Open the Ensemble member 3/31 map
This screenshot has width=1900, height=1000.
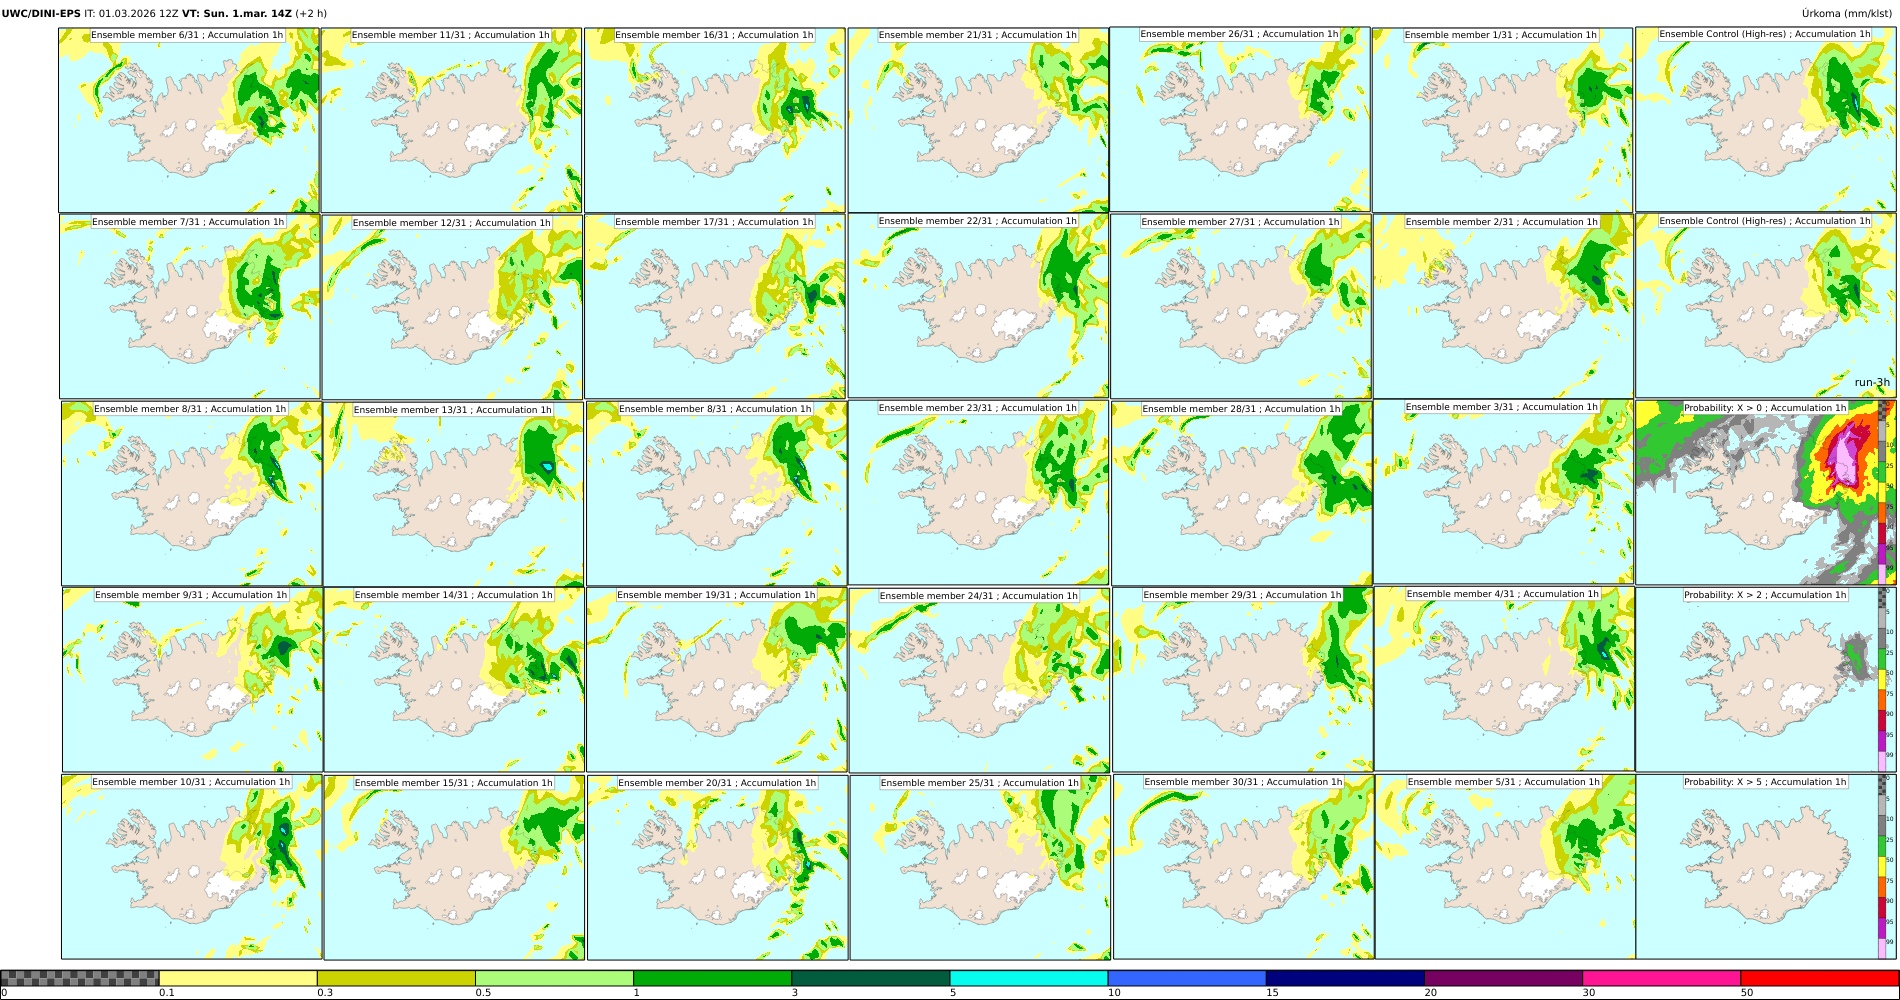(1504, 492)
